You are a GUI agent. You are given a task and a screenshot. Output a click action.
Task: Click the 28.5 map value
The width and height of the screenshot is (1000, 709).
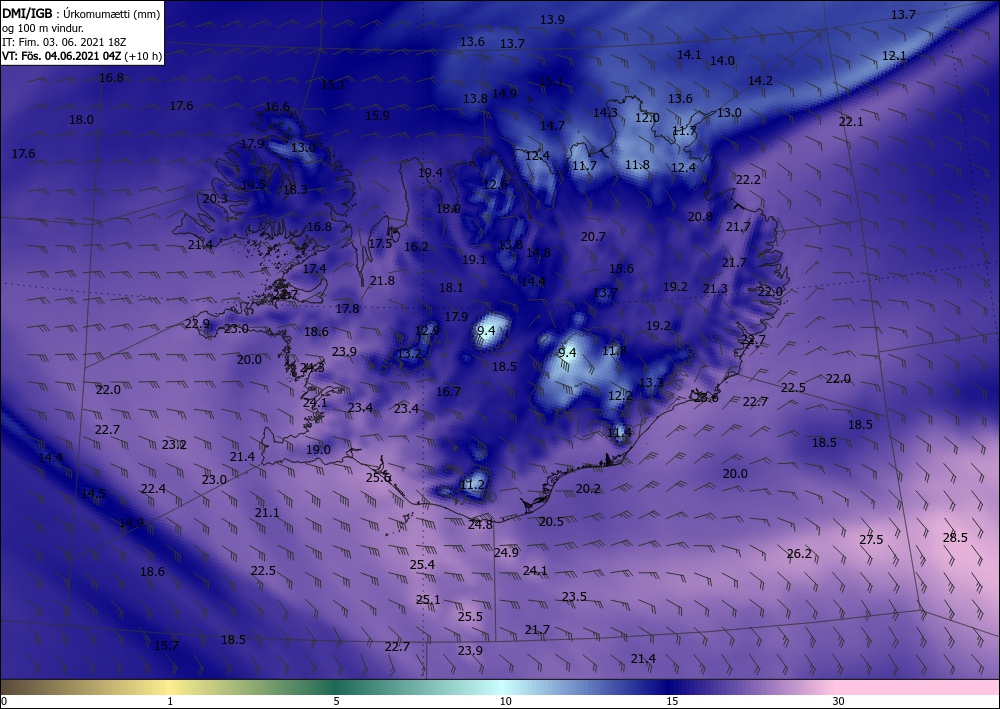[x=955, y=537]
